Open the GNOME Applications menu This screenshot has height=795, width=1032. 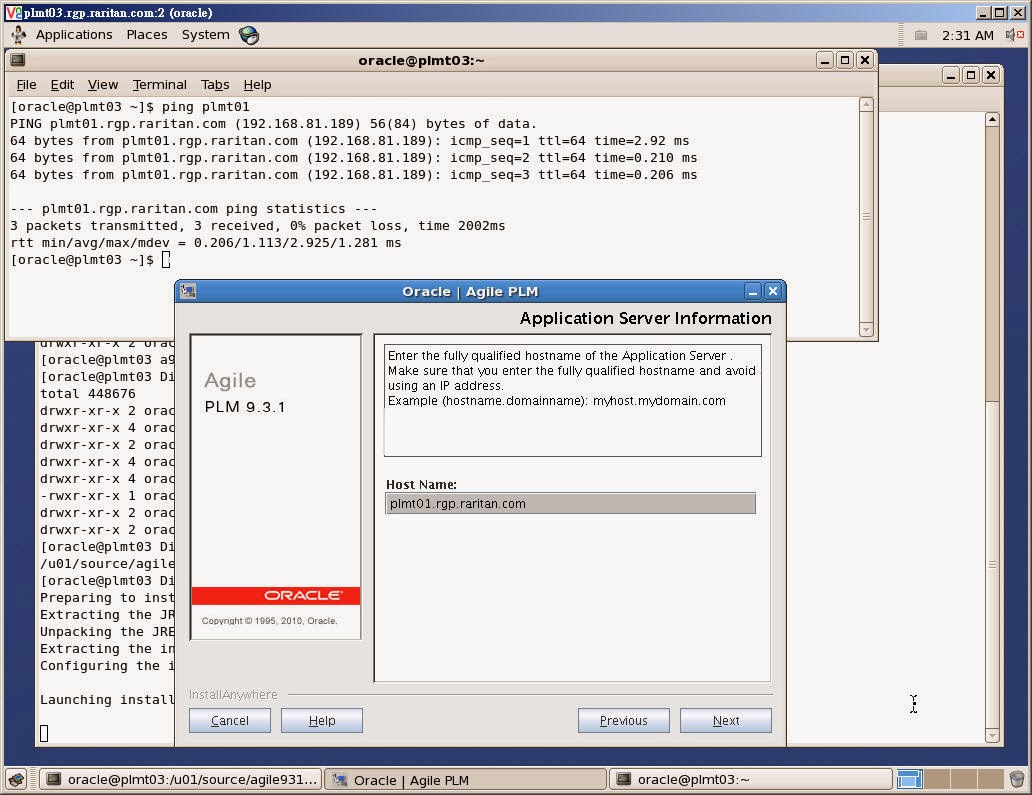[x=74, y=35]
